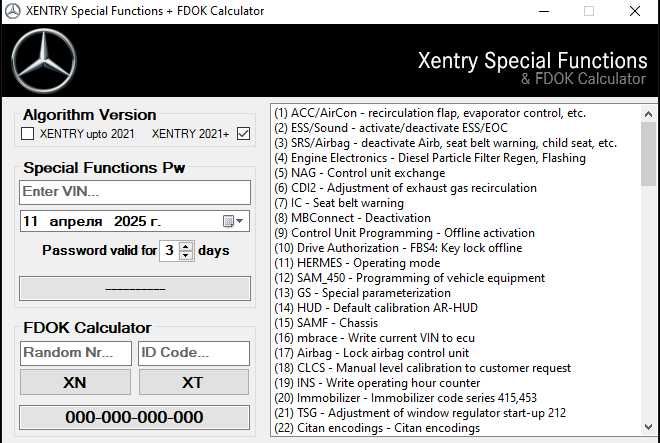Decrease password valid days with down arrow
The width and height of the screenshot is (660, 443).
pyautogui.click(x=186, y=255)
